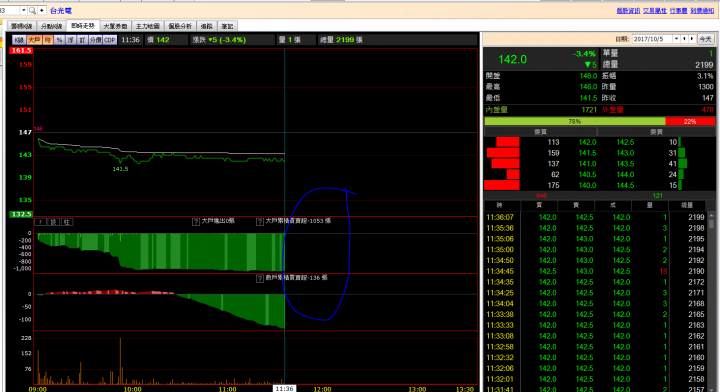Click the ? help icon beside 散戶累積買賣超
This screenshot has width=720, height=392.
coord(260,278)
